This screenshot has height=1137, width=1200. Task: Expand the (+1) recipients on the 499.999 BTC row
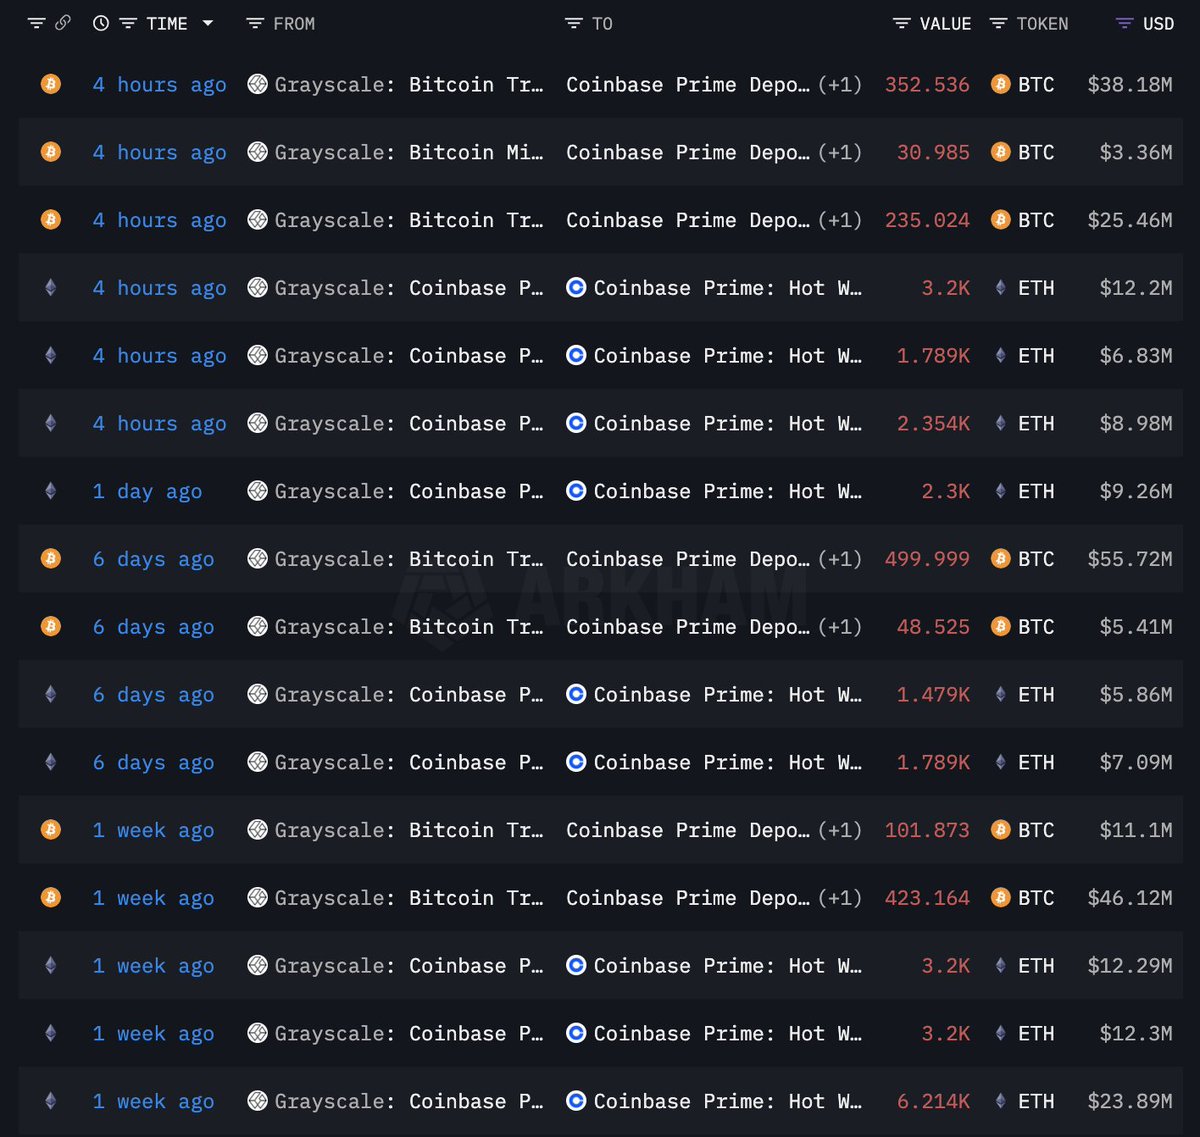pyautogui.click(x=839, y=559)
